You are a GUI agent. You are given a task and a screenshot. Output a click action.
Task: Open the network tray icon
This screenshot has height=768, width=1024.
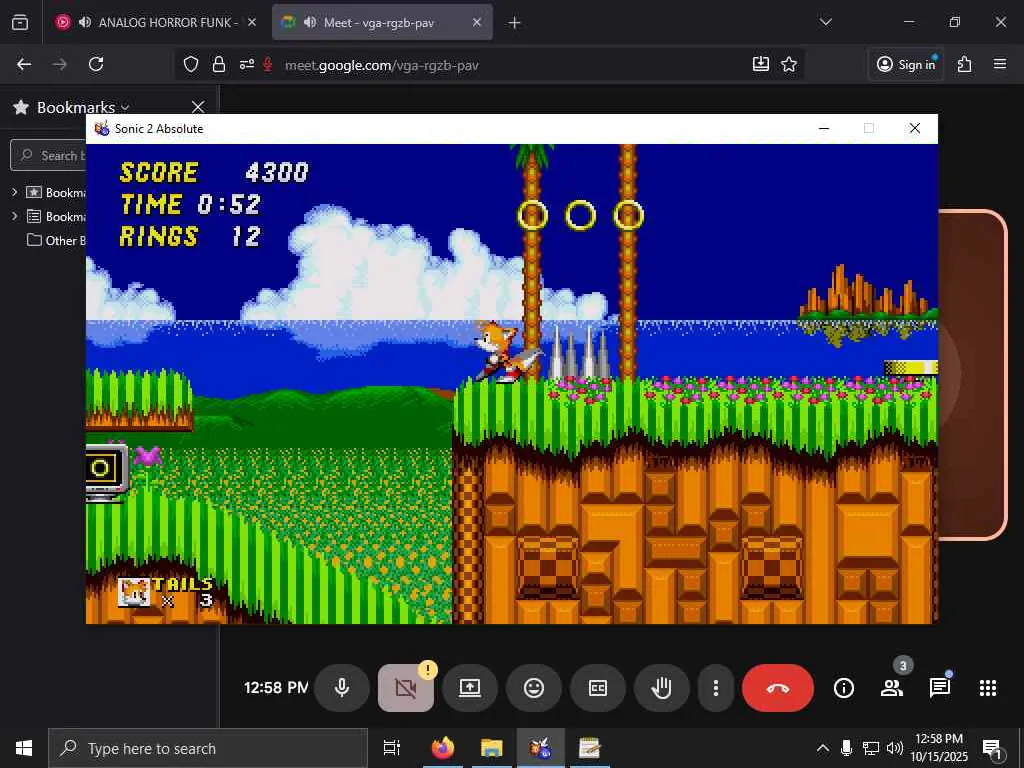(871, 748)
